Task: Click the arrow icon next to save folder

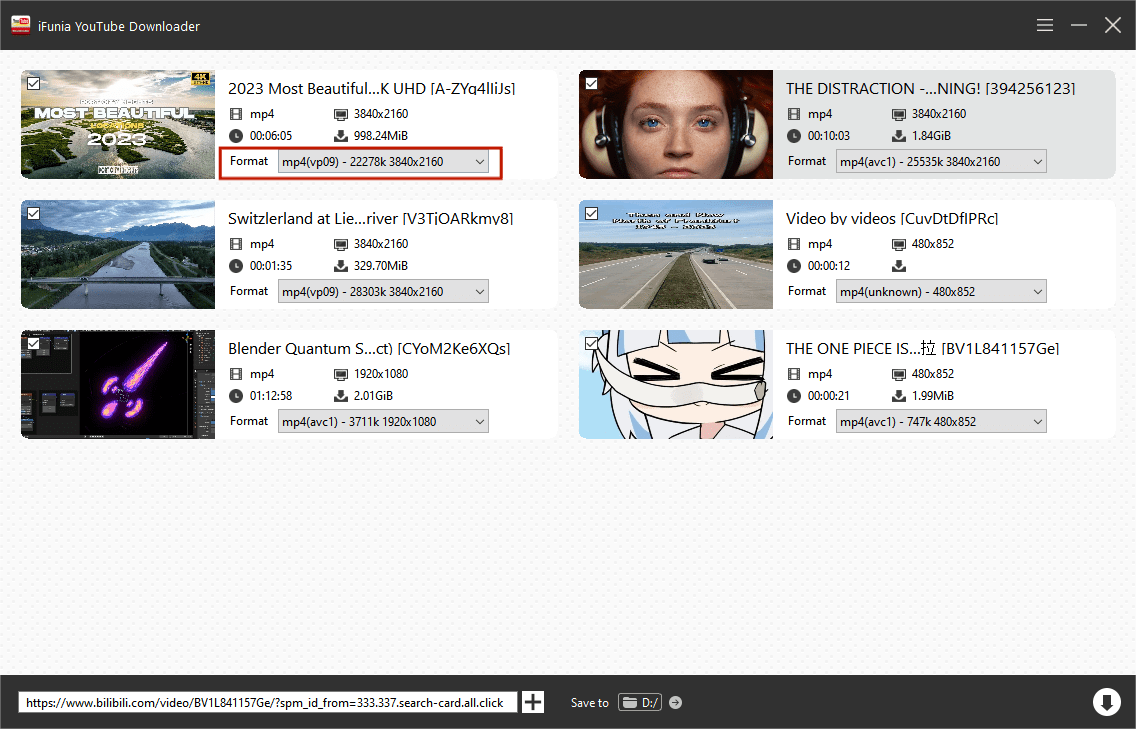Action: (x=675, y=702)
